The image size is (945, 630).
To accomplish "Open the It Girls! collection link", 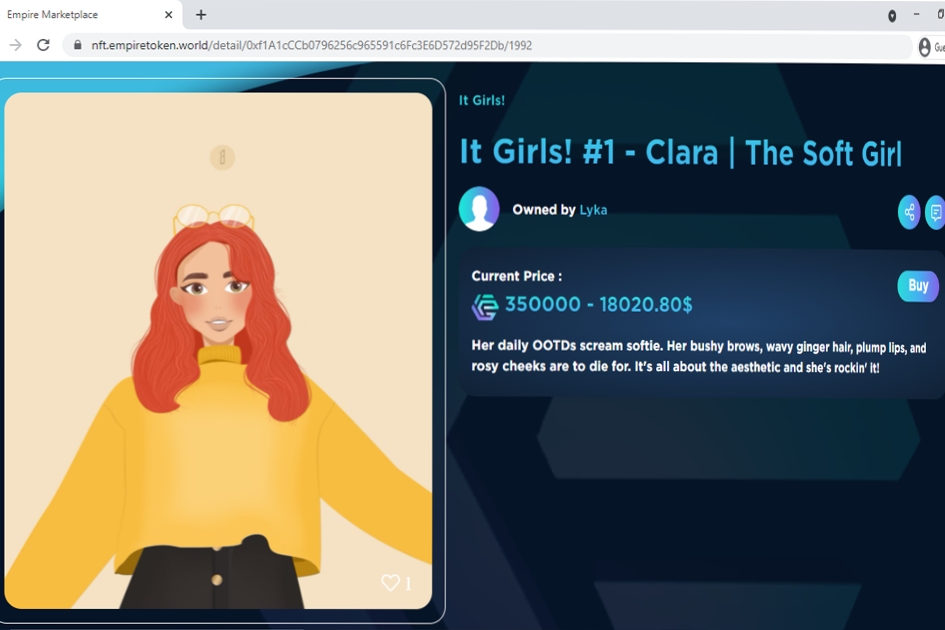I will [481, 100].
